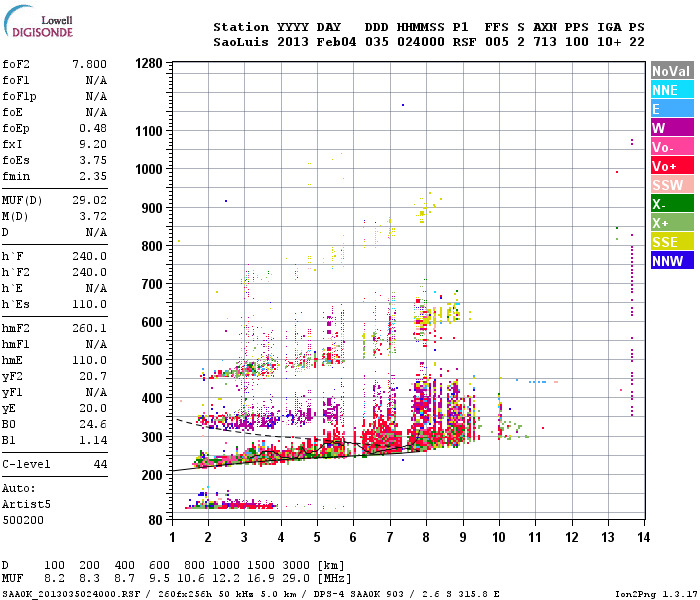
Task: Click the 300 height axis label
Action: (152, 437)
